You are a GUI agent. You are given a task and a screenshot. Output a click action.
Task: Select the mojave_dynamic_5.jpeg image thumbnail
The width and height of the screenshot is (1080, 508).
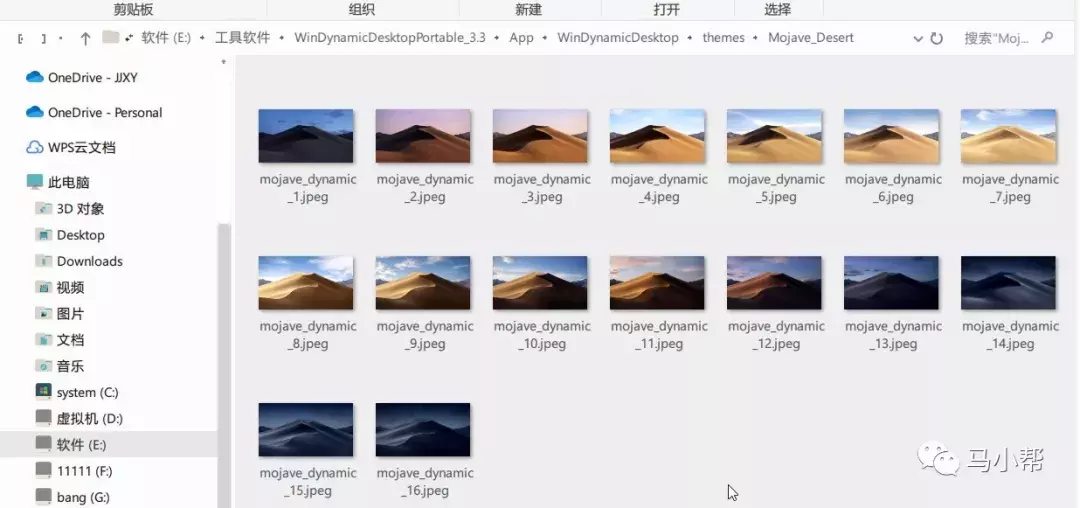774,136
